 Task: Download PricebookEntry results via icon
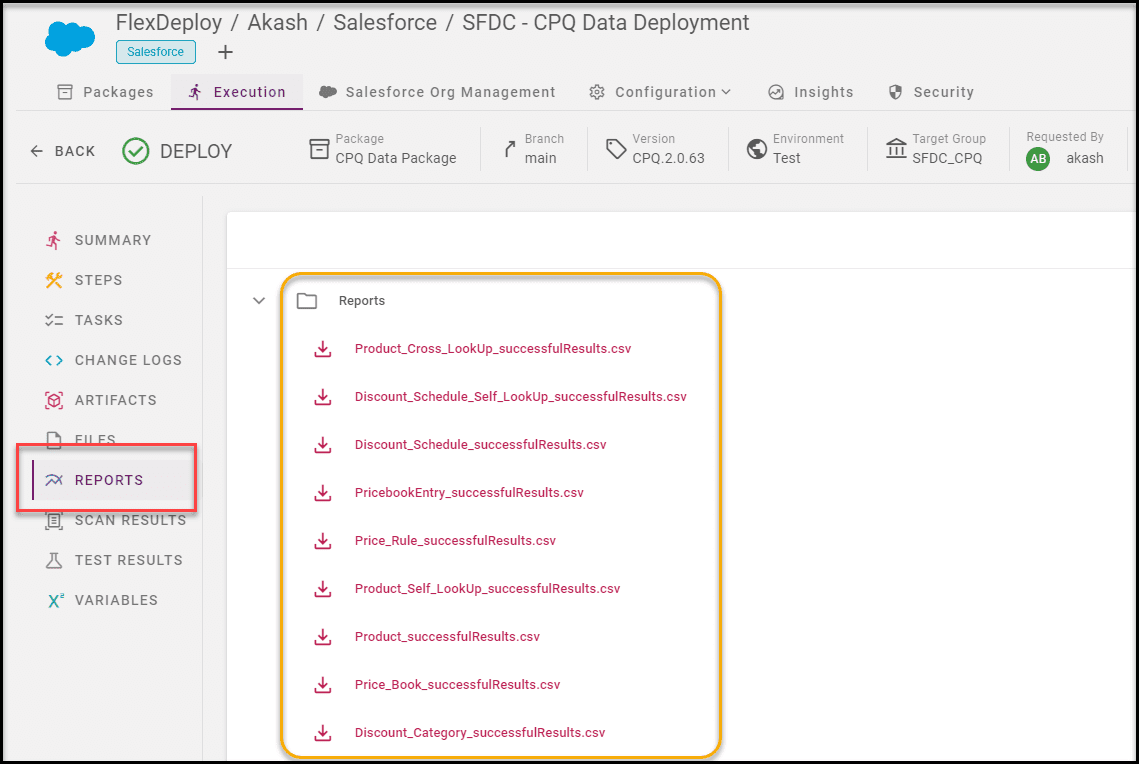pyautogui.click(x=323, y=493)
